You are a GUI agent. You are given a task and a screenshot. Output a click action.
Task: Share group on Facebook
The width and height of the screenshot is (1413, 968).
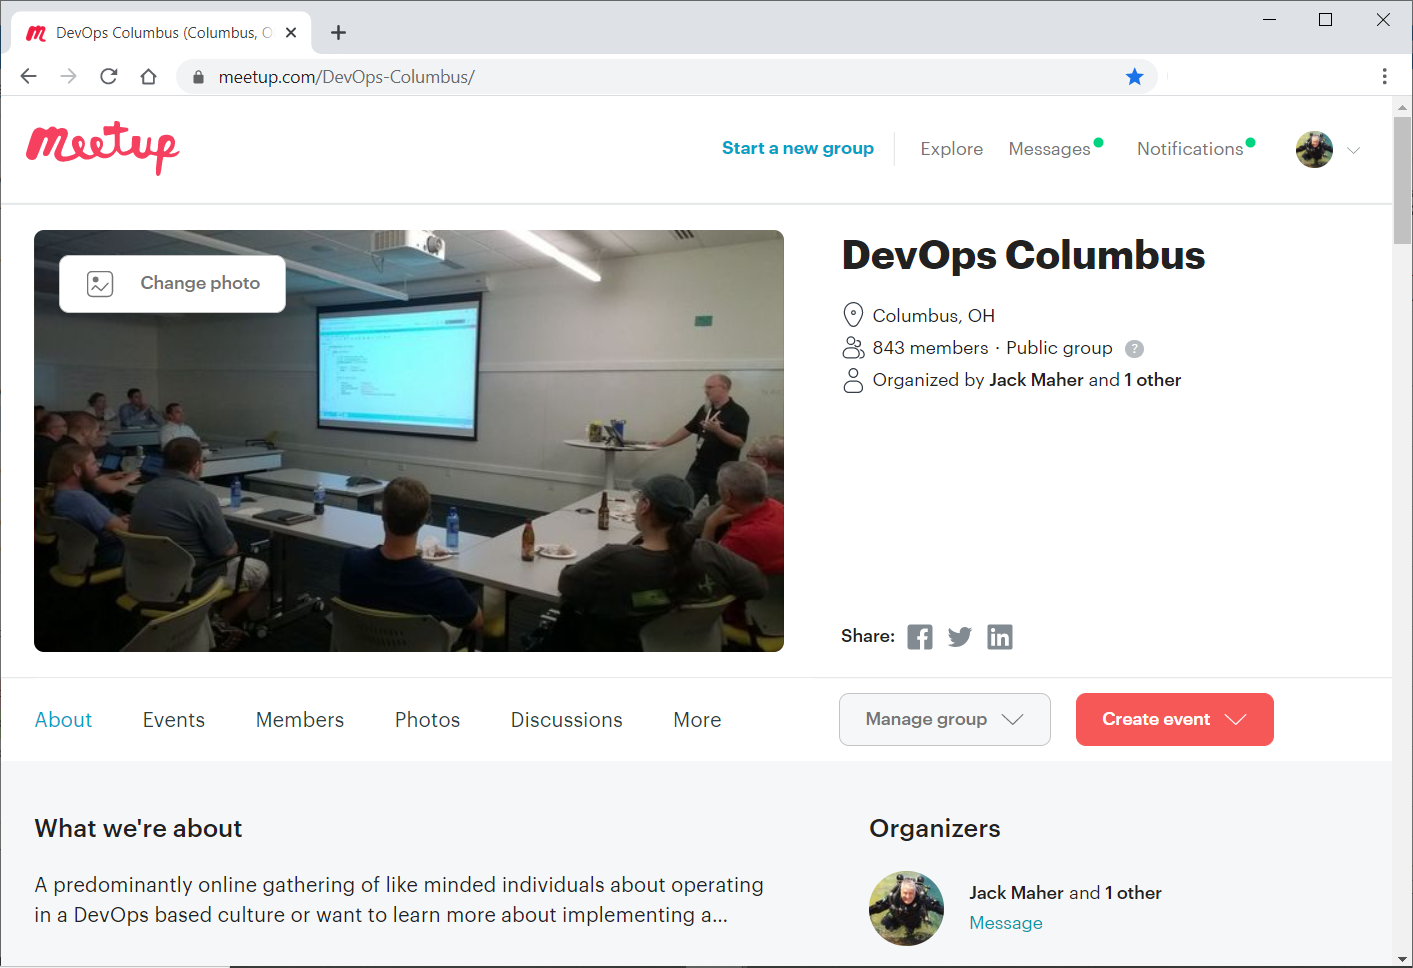[919, 637]
